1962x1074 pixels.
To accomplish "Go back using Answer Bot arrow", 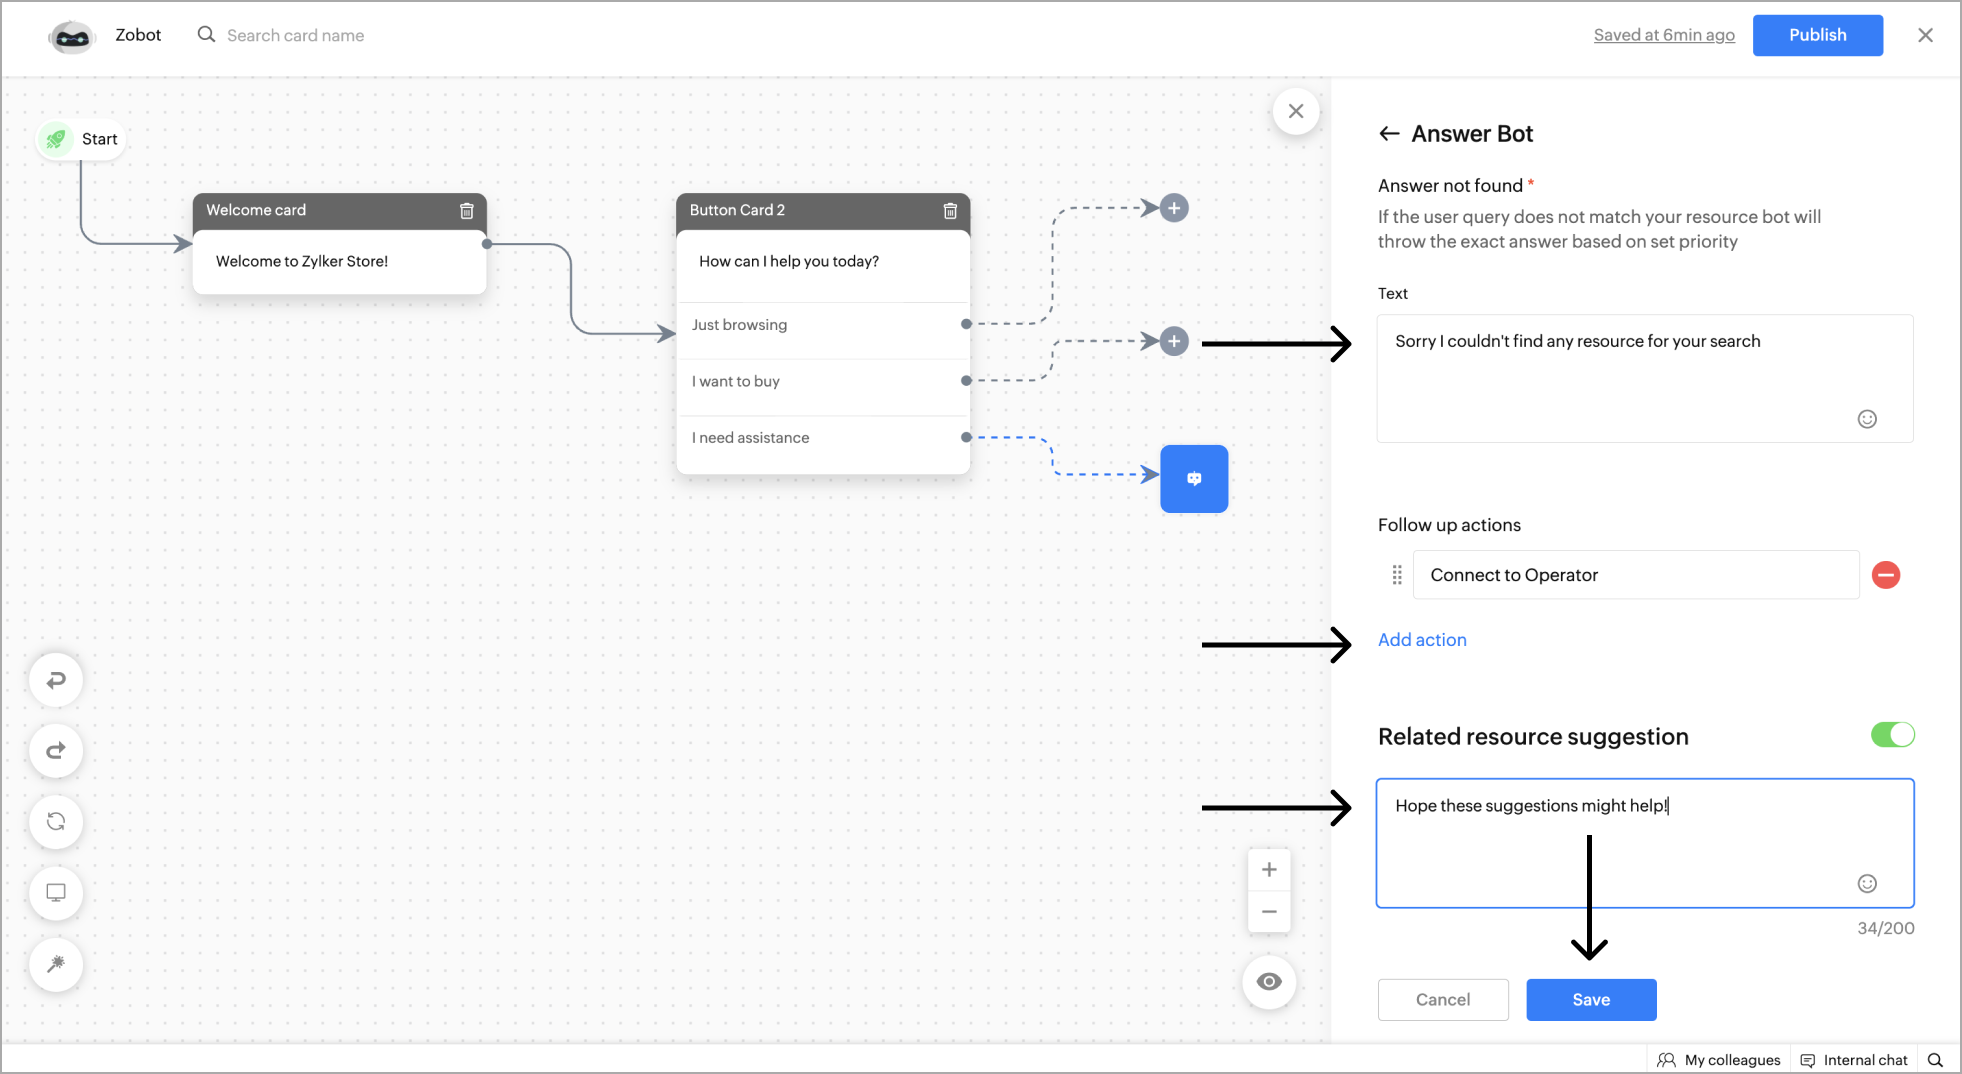I will click(1389, 134).
